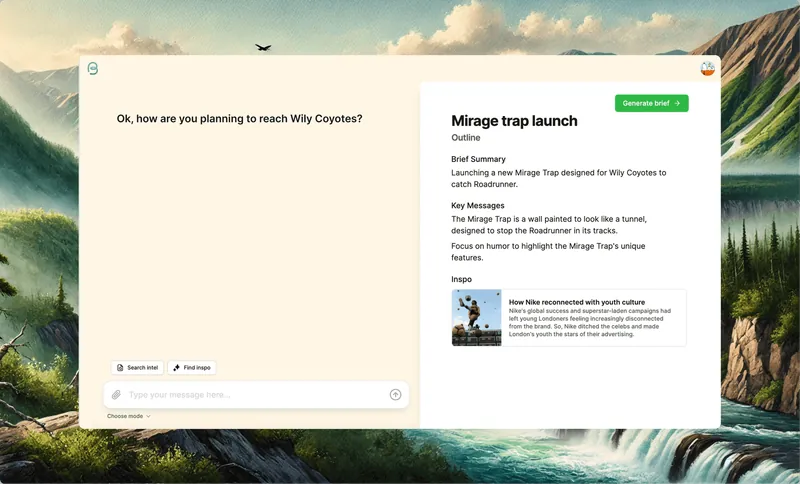Screen dimensions: 800x484
Task: Open How Nike reconnected with youth culture
Action: click(x=577, y=302)
